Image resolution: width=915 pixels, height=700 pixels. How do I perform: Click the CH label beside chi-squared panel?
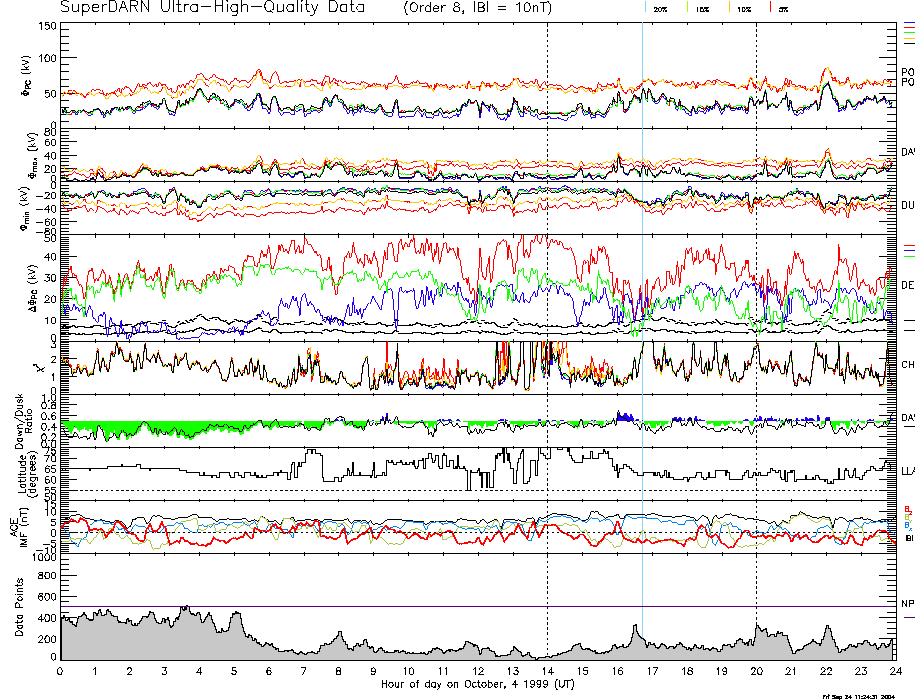(907, 365)
